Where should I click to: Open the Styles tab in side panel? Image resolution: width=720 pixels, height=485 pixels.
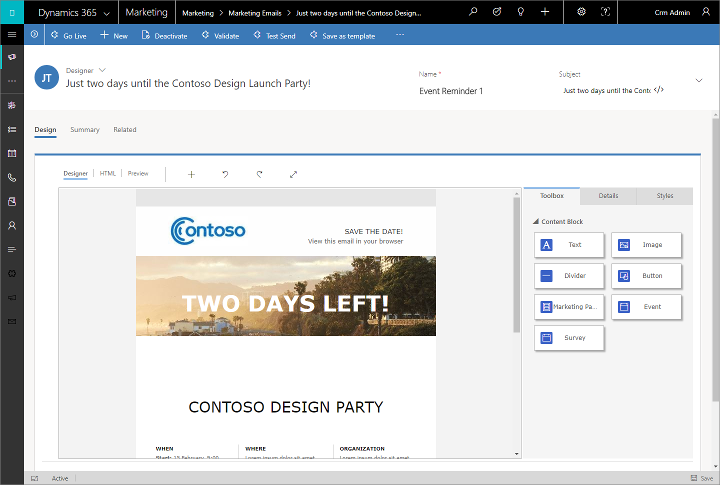pyautogui.click(x=664, y=196)
